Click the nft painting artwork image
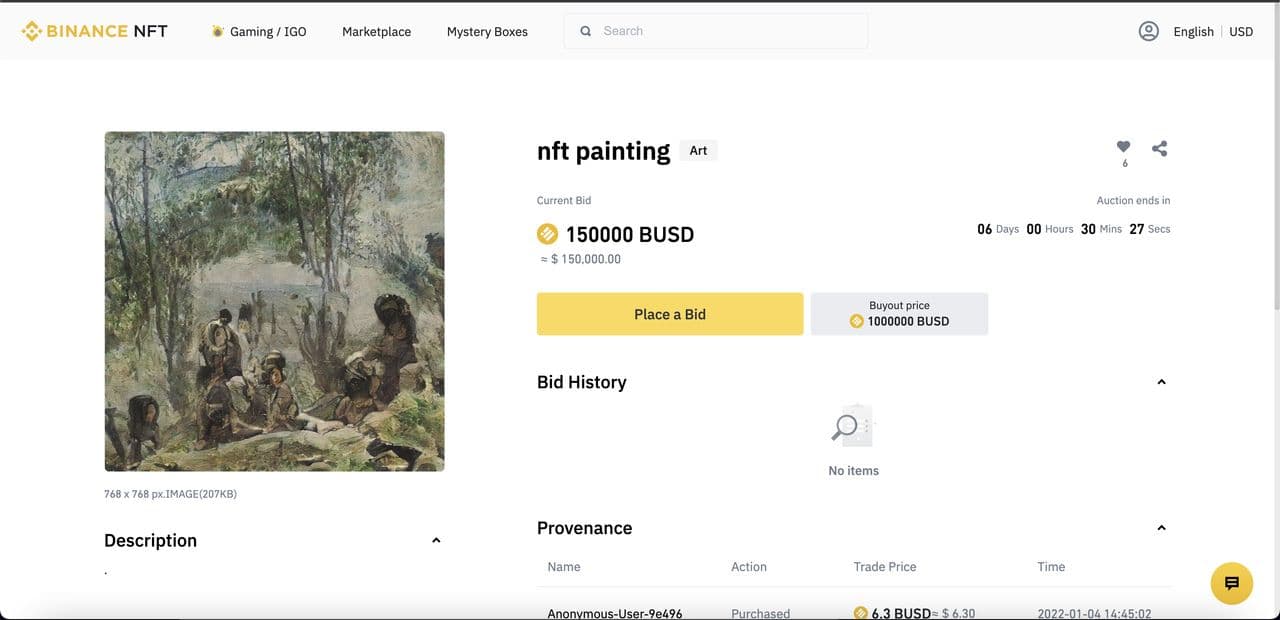Viewport: 1280px width, 620px height. 274,301
